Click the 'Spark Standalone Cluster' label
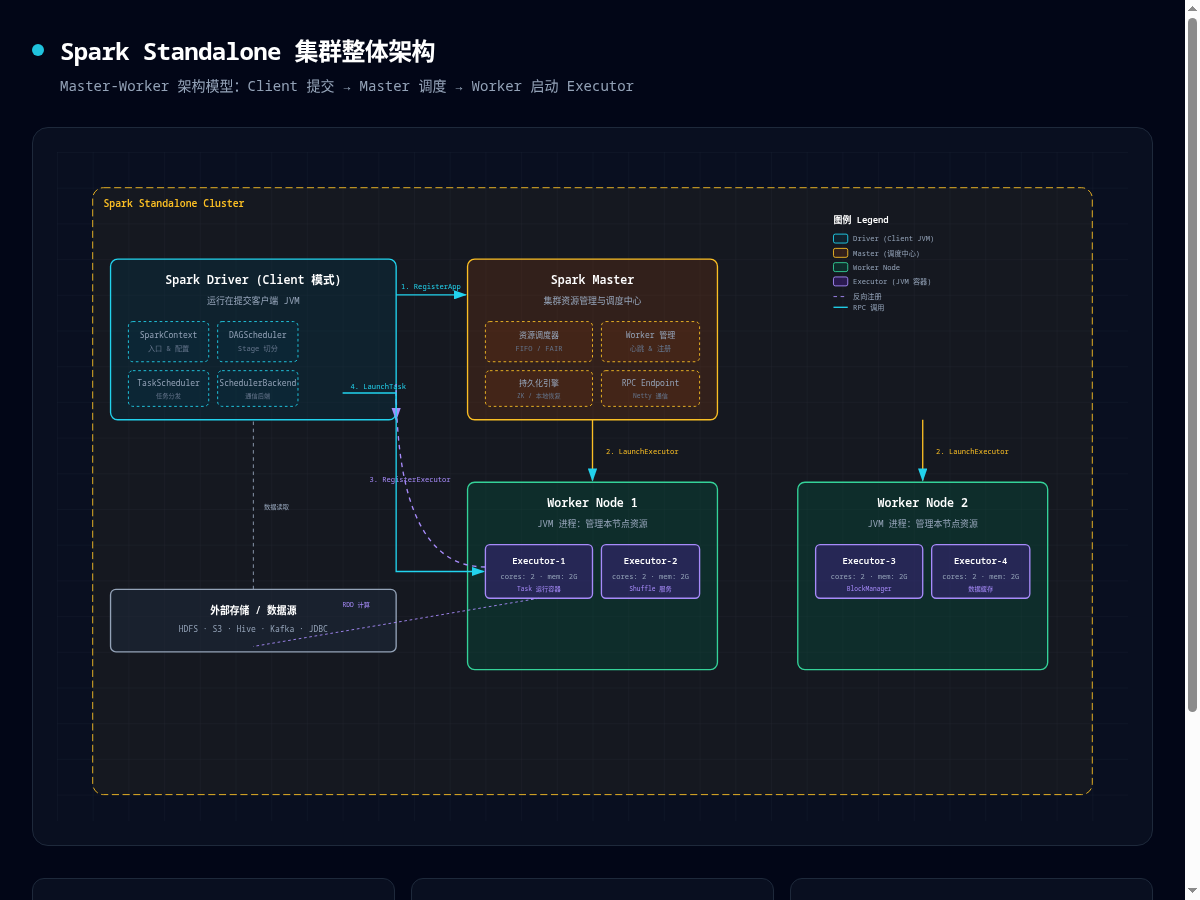Image resolution: width=1200 pixels, height=900 pixels. [x=174, y=203]
